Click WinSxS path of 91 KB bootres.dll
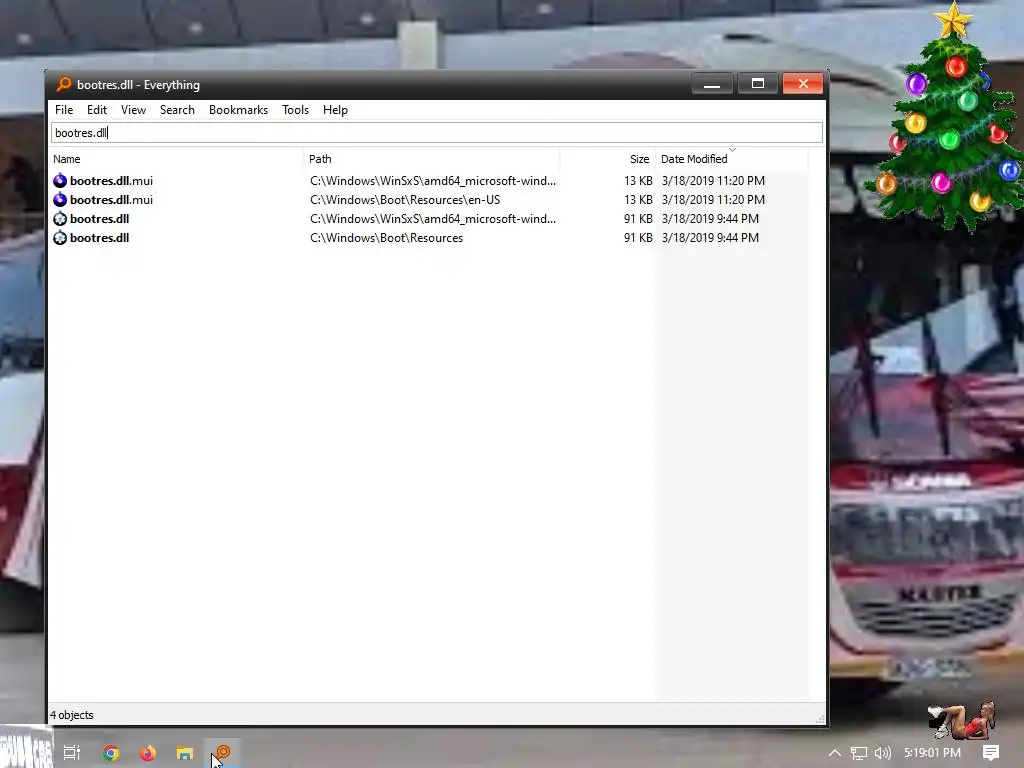Viewport: 1024px width, 768px height. click(x=433, y=219)
